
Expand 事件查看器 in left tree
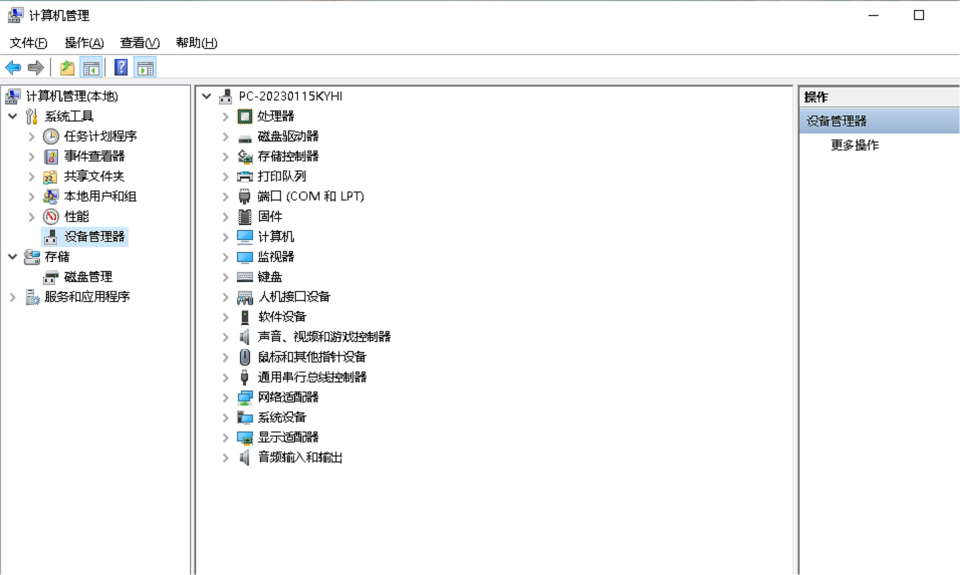click(31, 156)
